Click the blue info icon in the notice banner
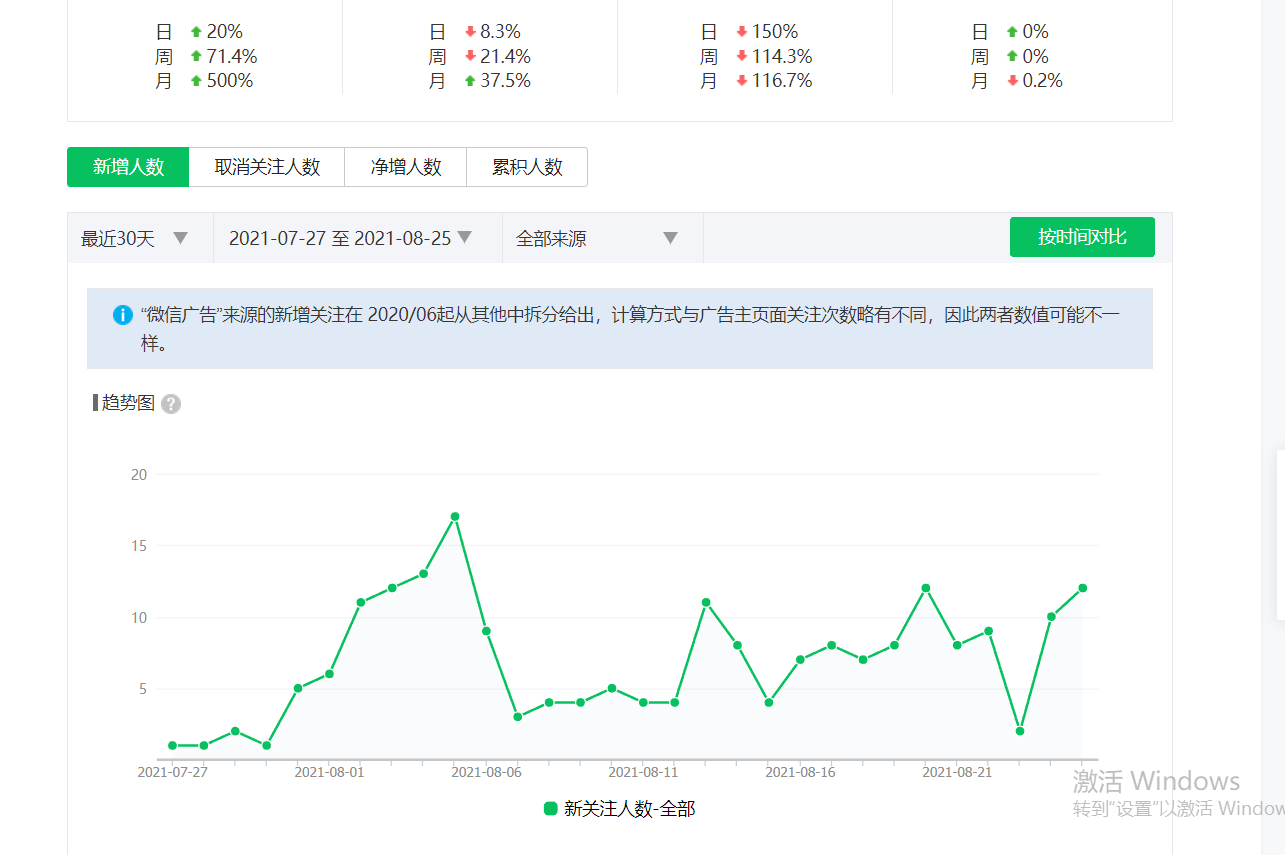1285x855 pixels. pyautogui.click(x=122, y=315)
